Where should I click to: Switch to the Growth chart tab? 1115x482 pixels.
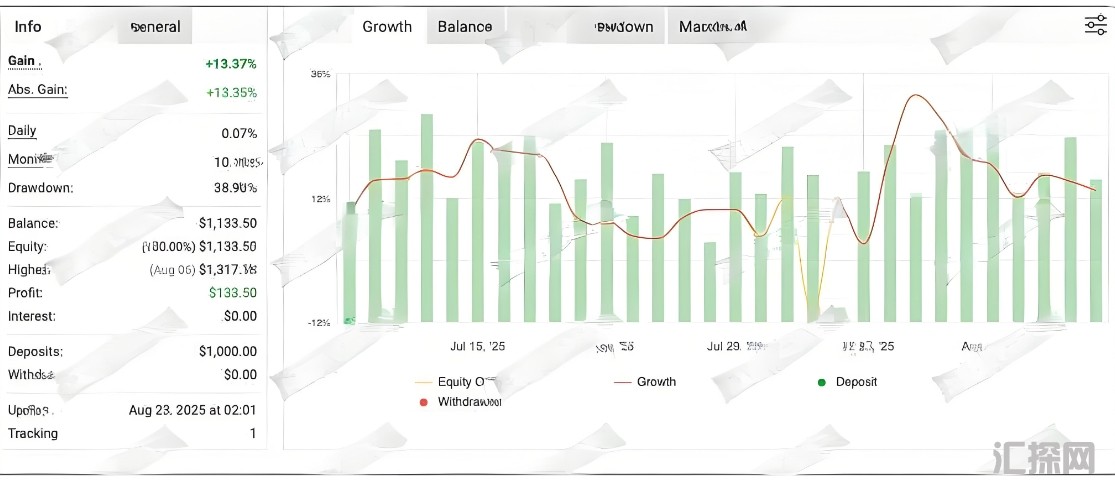click(387, 27)
